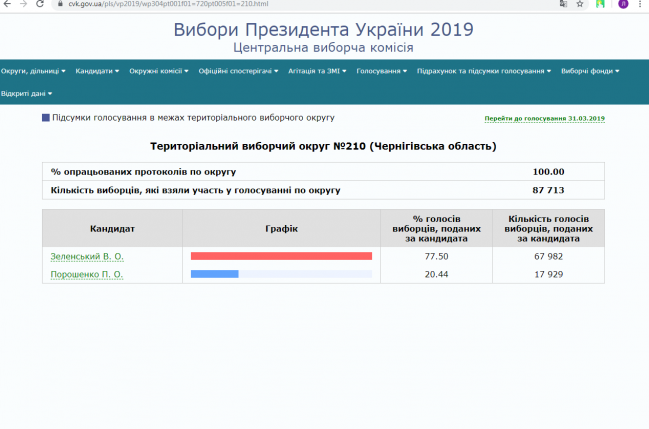The image size is (649, 429).
Task: Expand the Округи, дільниці dropdown menu
Action: click(33, 71)
